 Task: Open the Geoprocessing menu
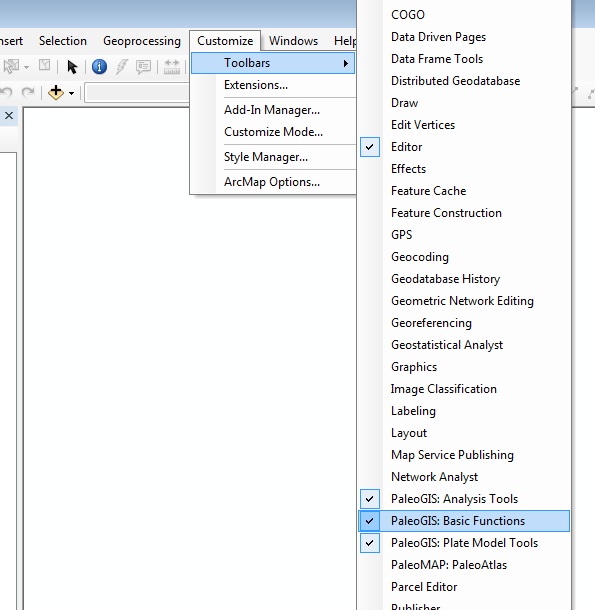pos(142,41)
